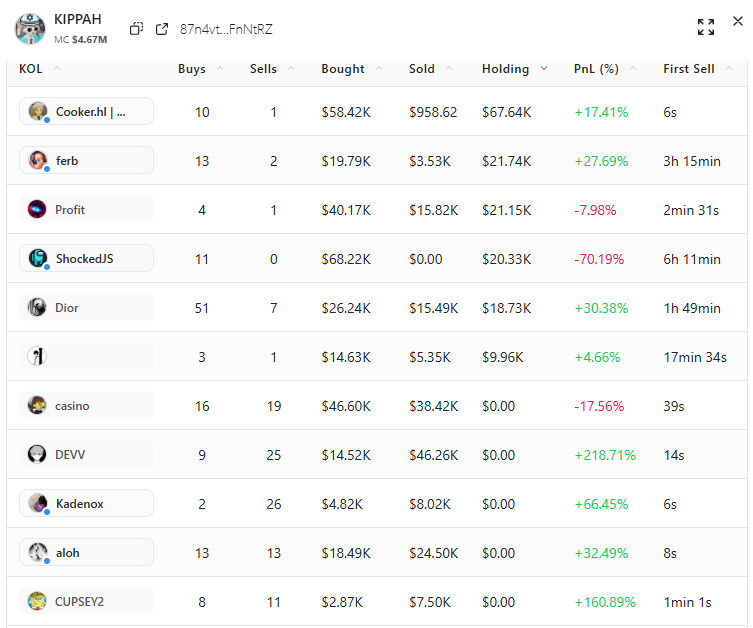Click the KIPPAH token avatar
753x628 pixels.
click(x=30, y=29)
